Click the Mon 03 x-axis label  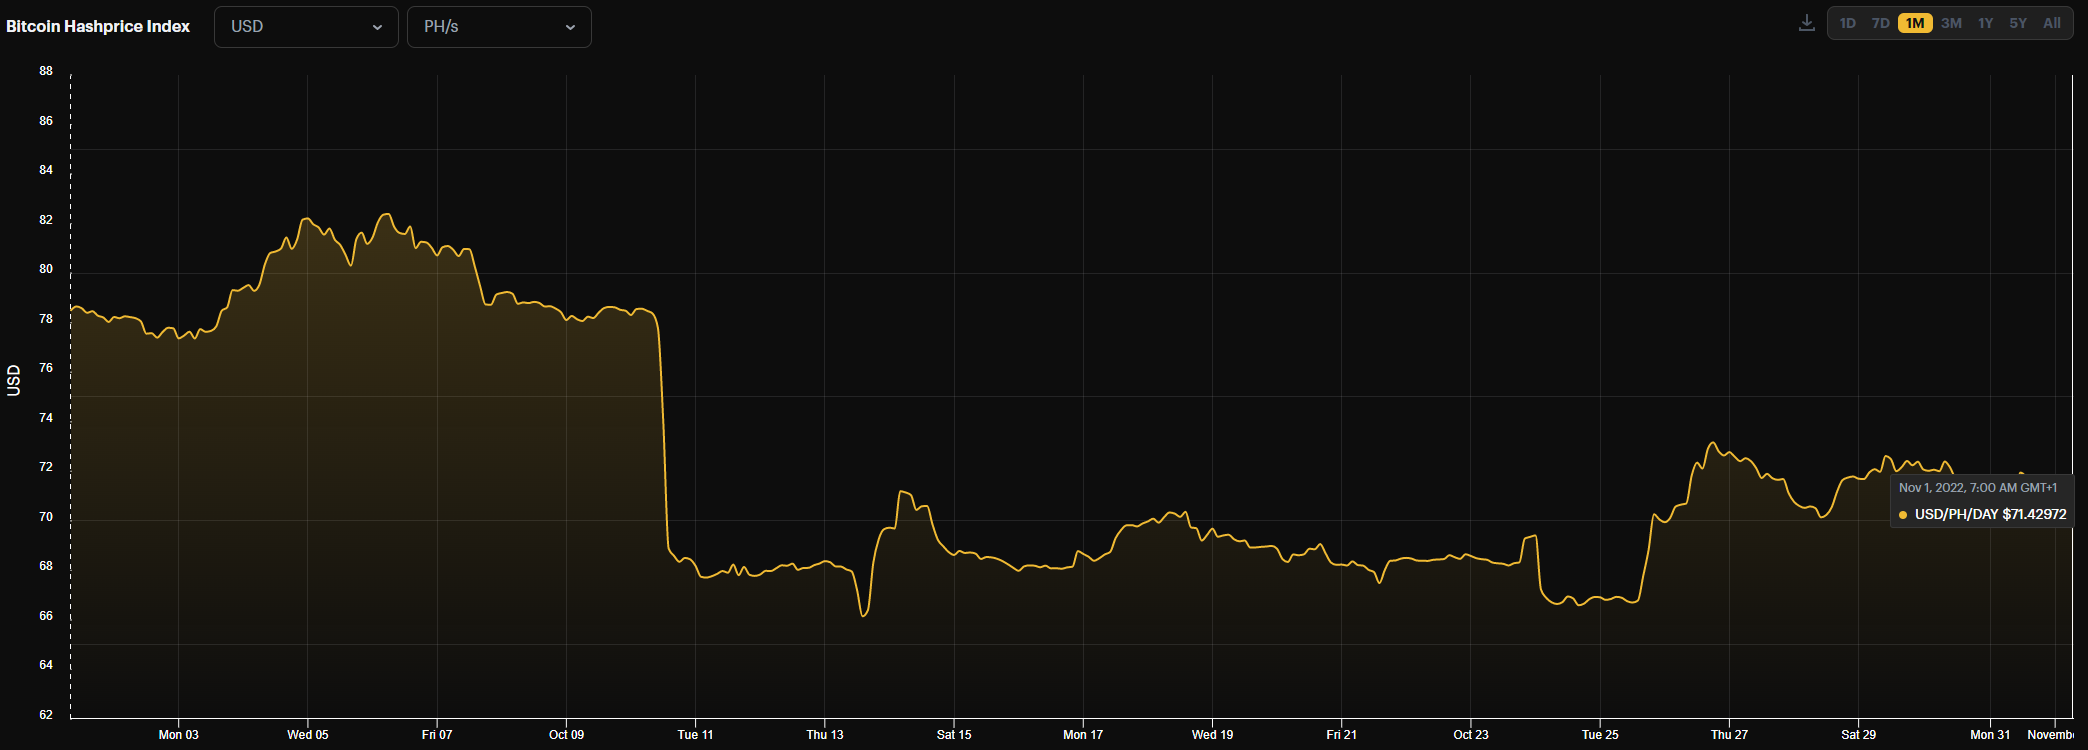[x=178, y=735]
